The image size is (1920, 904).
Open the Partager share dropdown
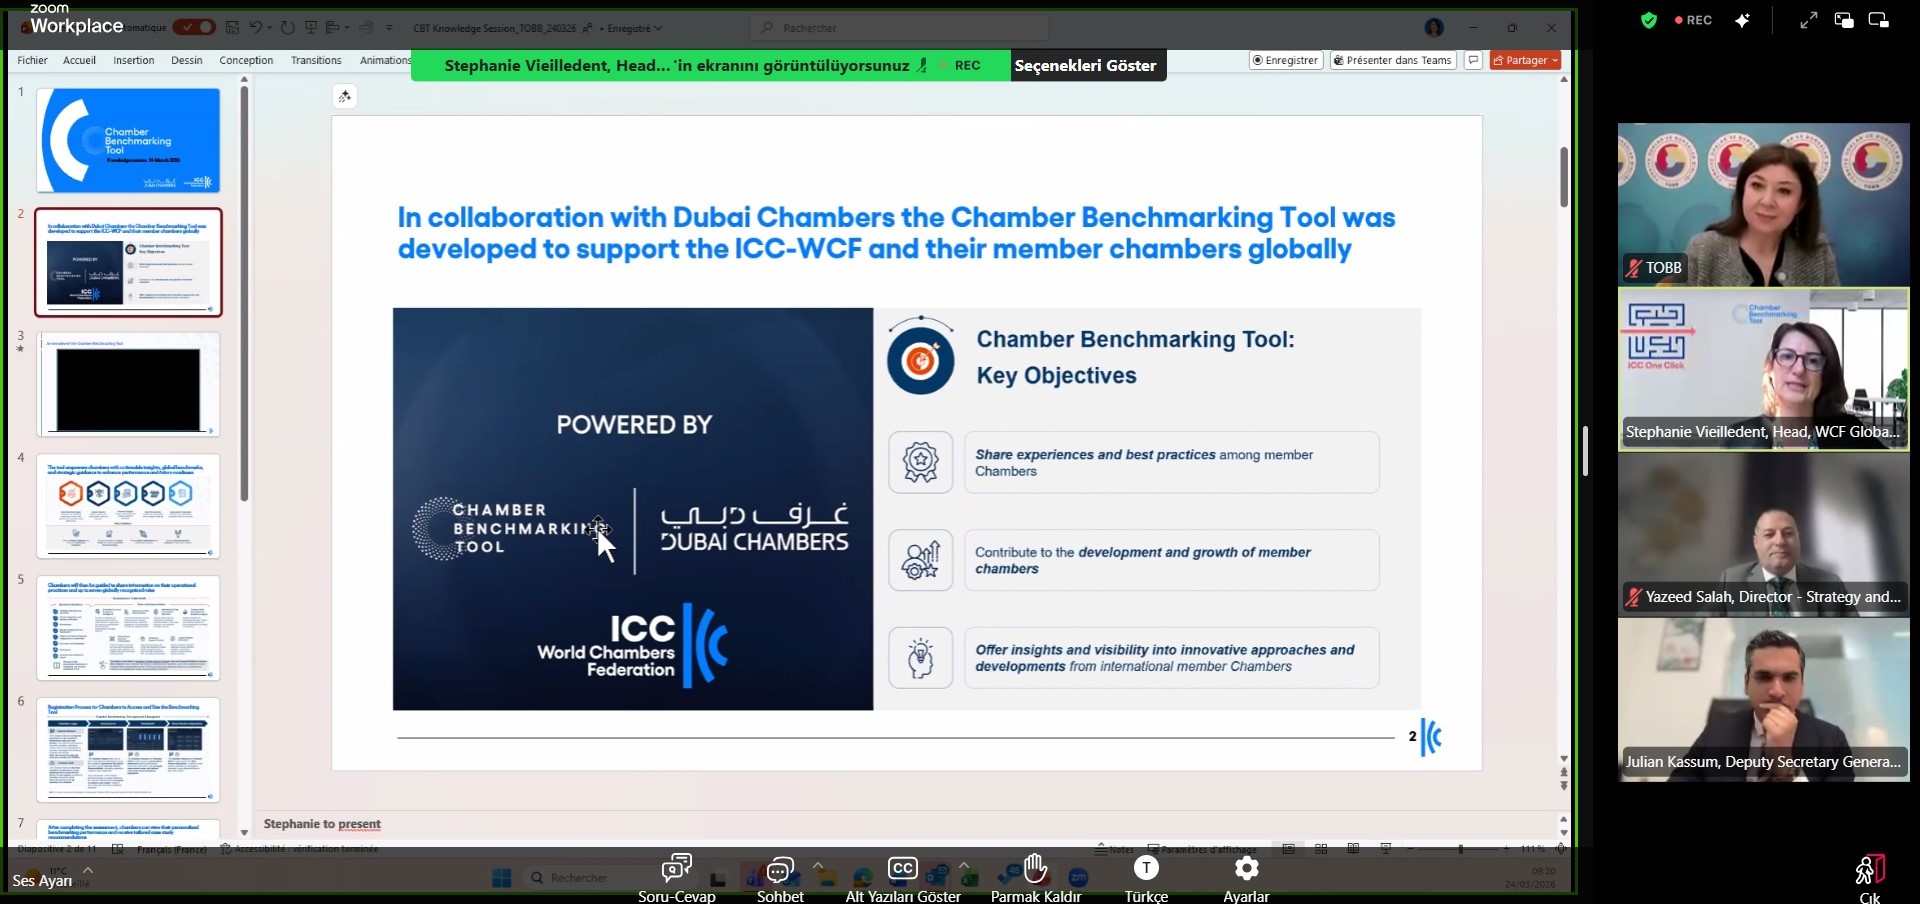(x=1525, y=60)
